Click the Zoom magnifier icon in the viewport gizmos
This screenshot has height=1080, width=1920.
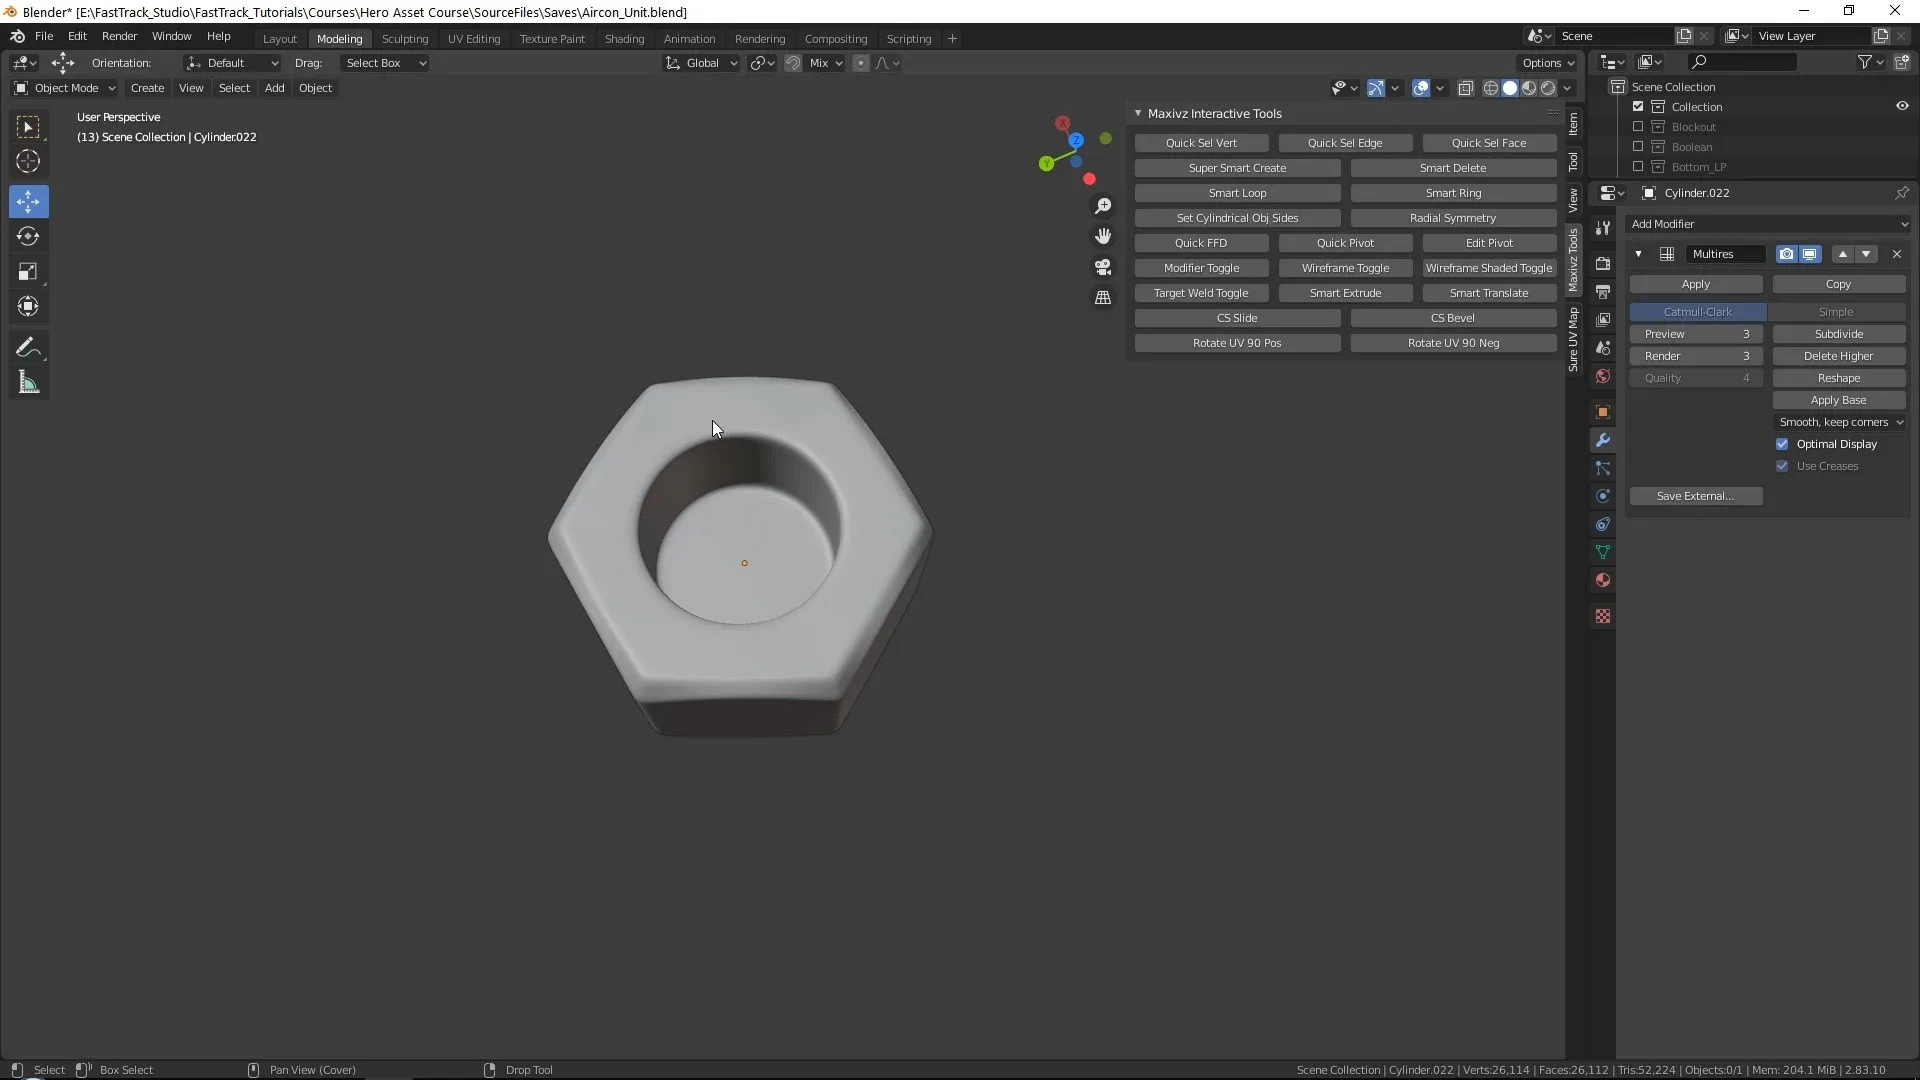click(1103, 206)
